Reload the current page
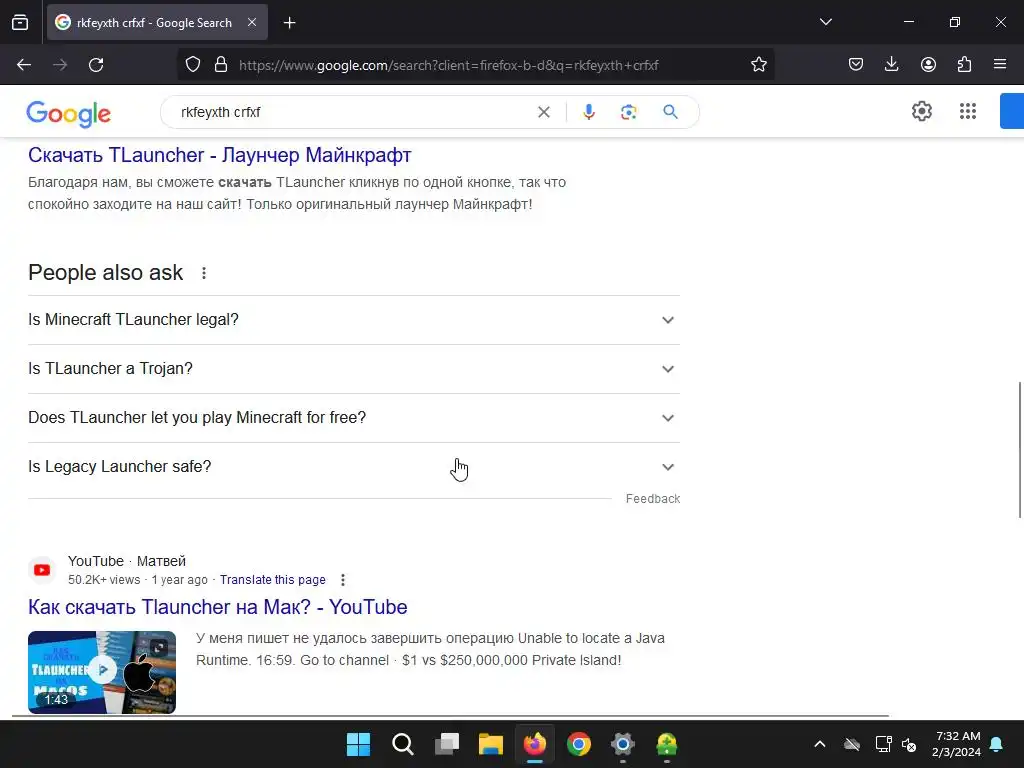1024x768 pixels. point(96,65)
